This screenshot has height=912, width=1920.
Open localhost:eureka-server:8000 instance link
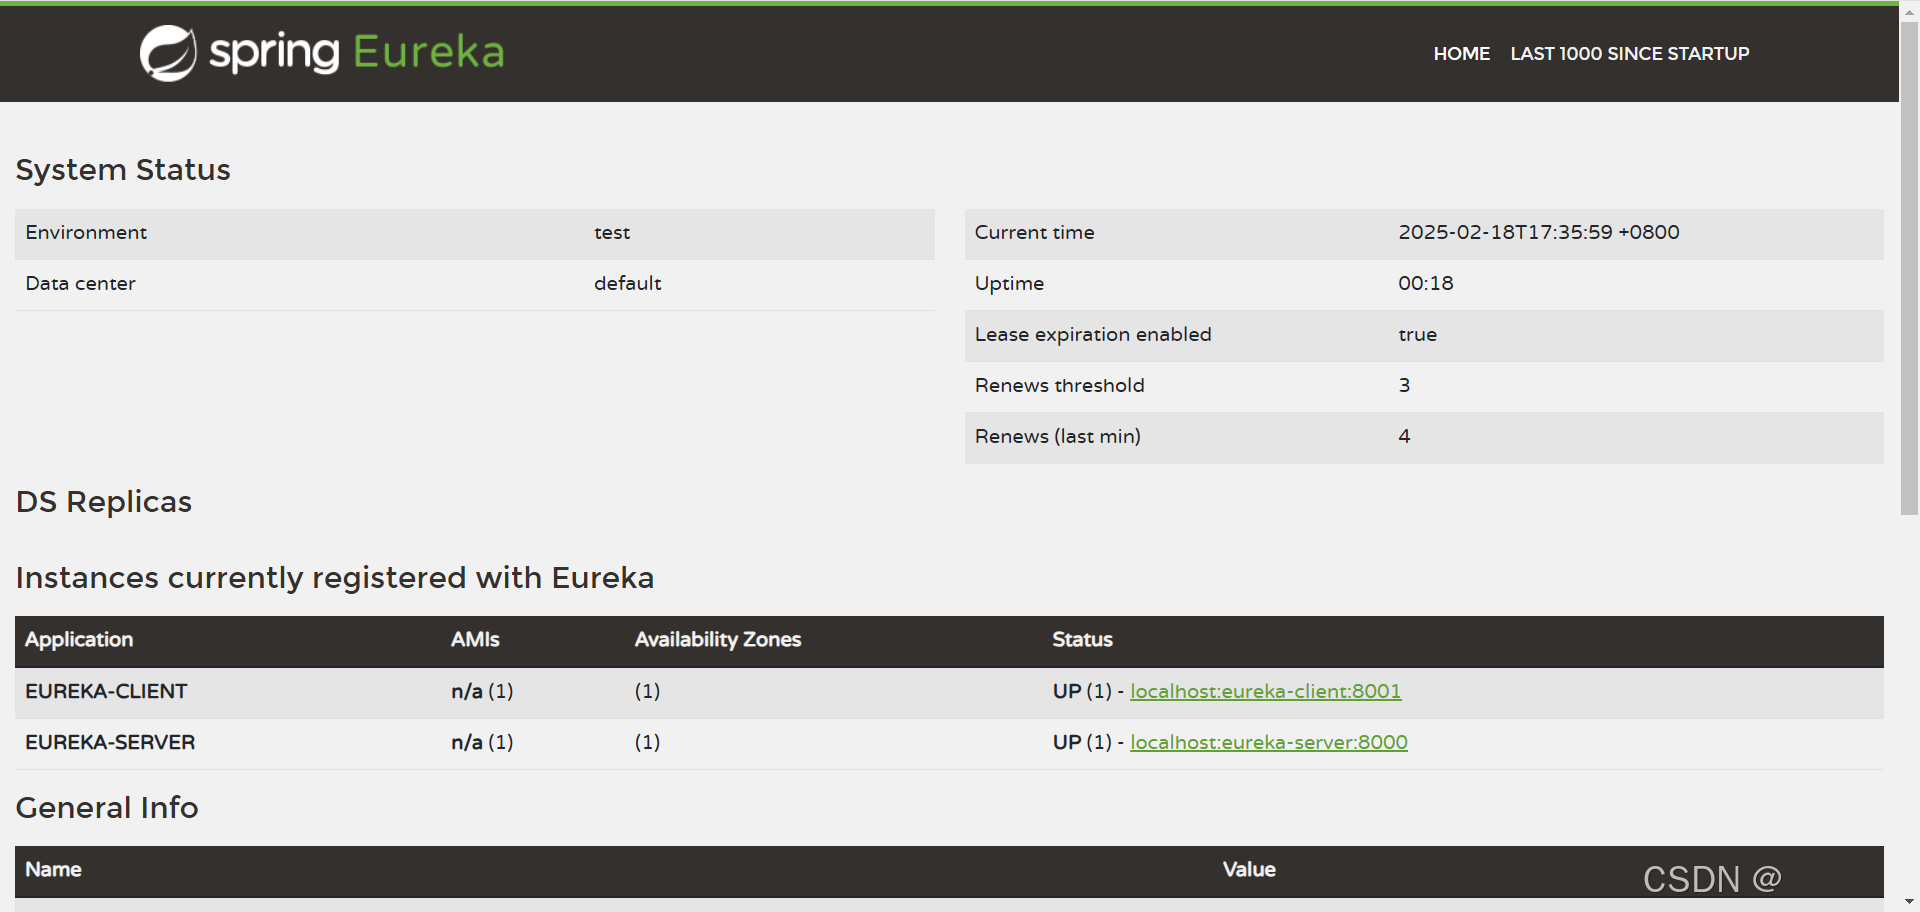click(x=1268, y=742)
